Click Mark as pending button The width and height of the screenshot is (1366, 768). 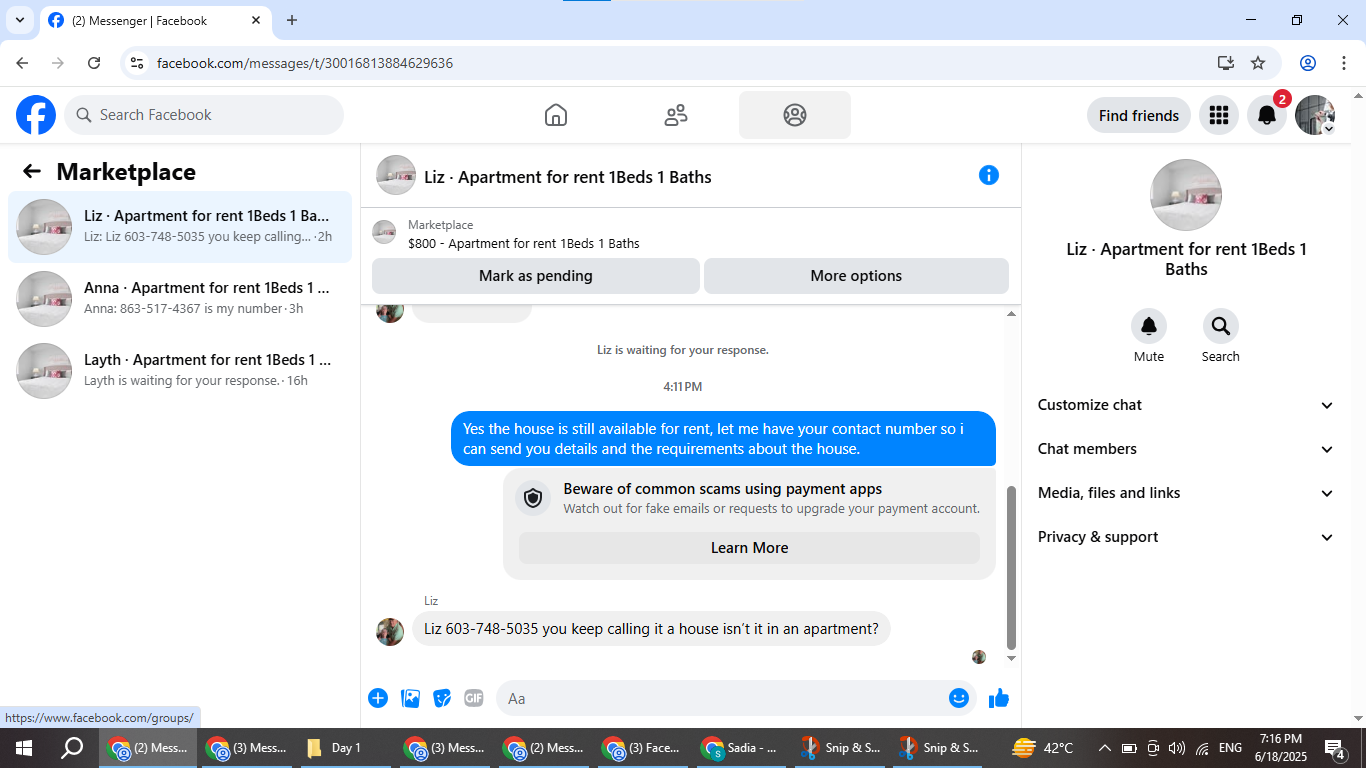click(x=536, y=276)
